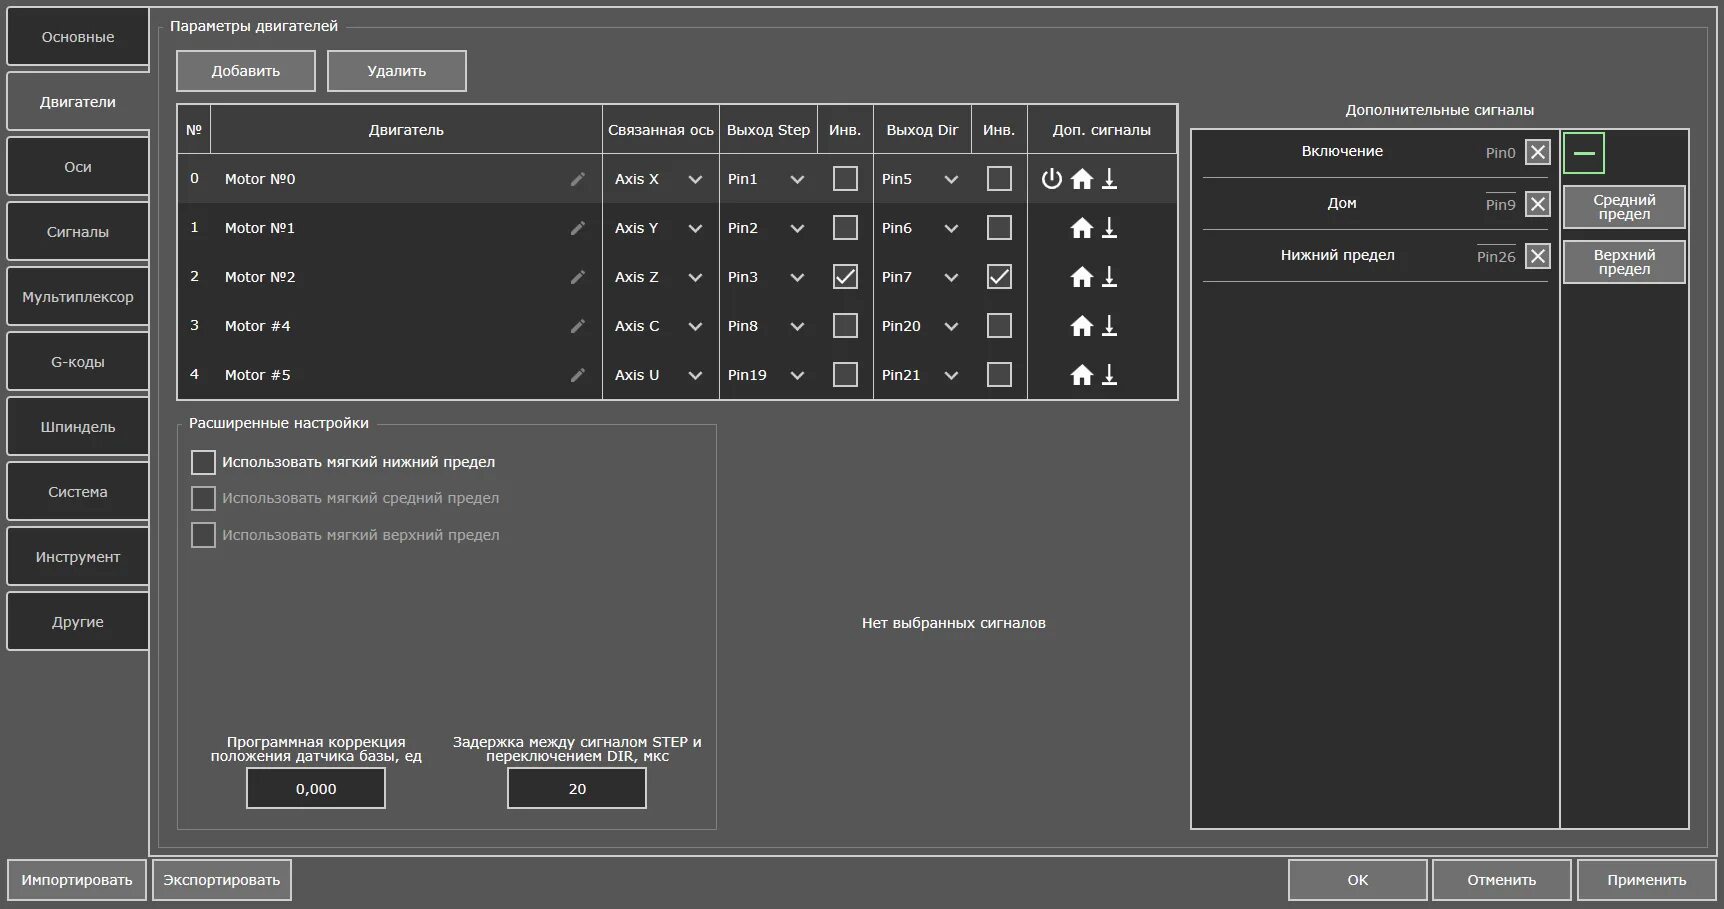Click the lower limit icon for Motor №1
The width and height of the screenshot is (1724, 909).
[1109, 228]
